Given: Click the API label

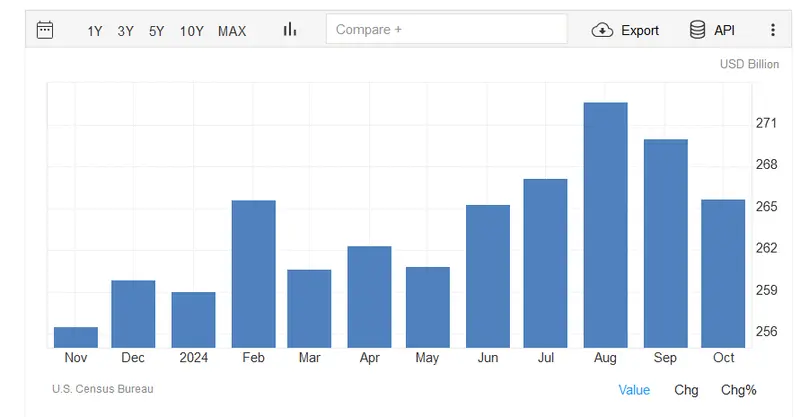Looking at the screenshot, I should 724,31.
